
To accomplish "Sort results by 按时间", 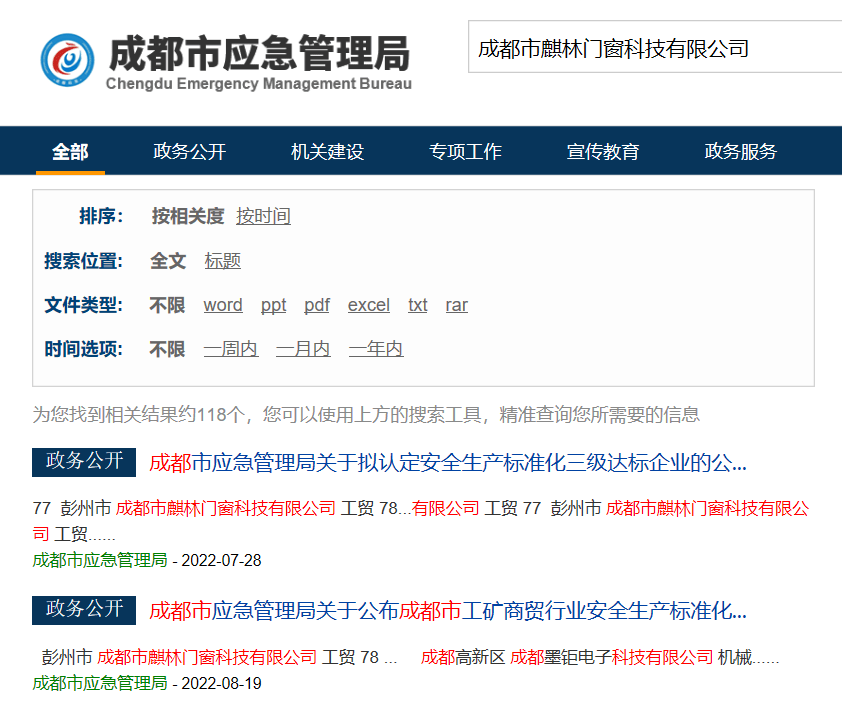I will (x=263, y=216).
